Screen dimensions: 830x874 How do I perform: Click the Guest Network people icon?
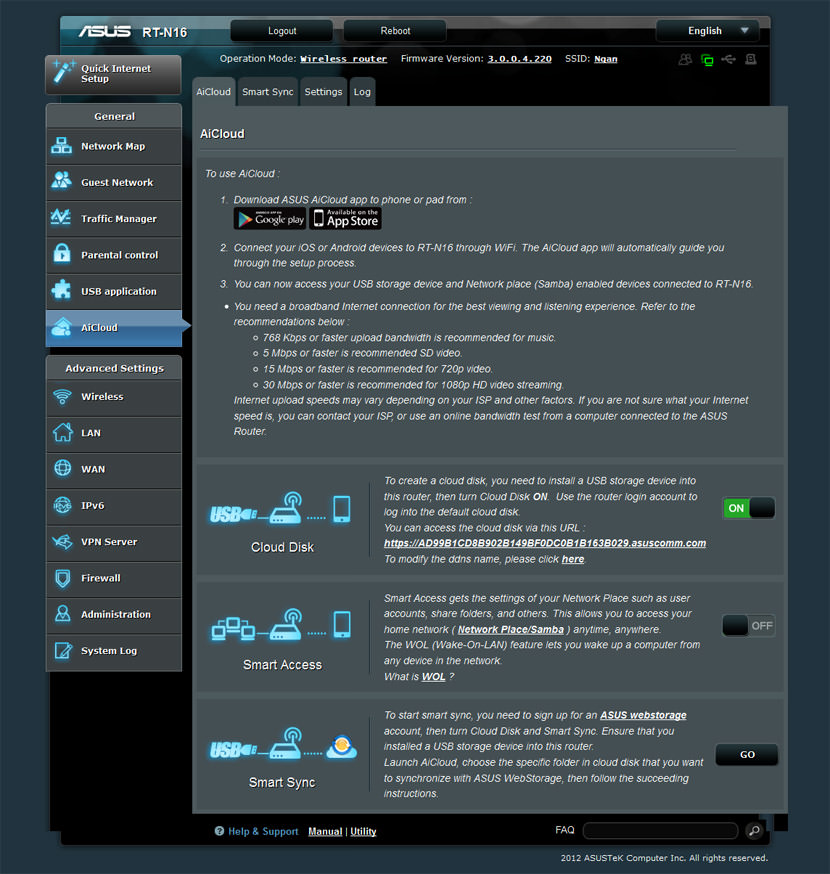pos(61,181)
